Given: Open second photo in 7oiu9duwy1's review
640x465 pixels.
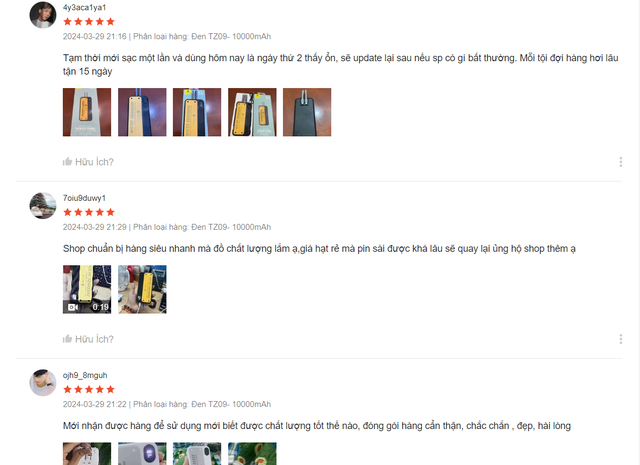Looking at the screenshot, I should [x=142, y=289].
